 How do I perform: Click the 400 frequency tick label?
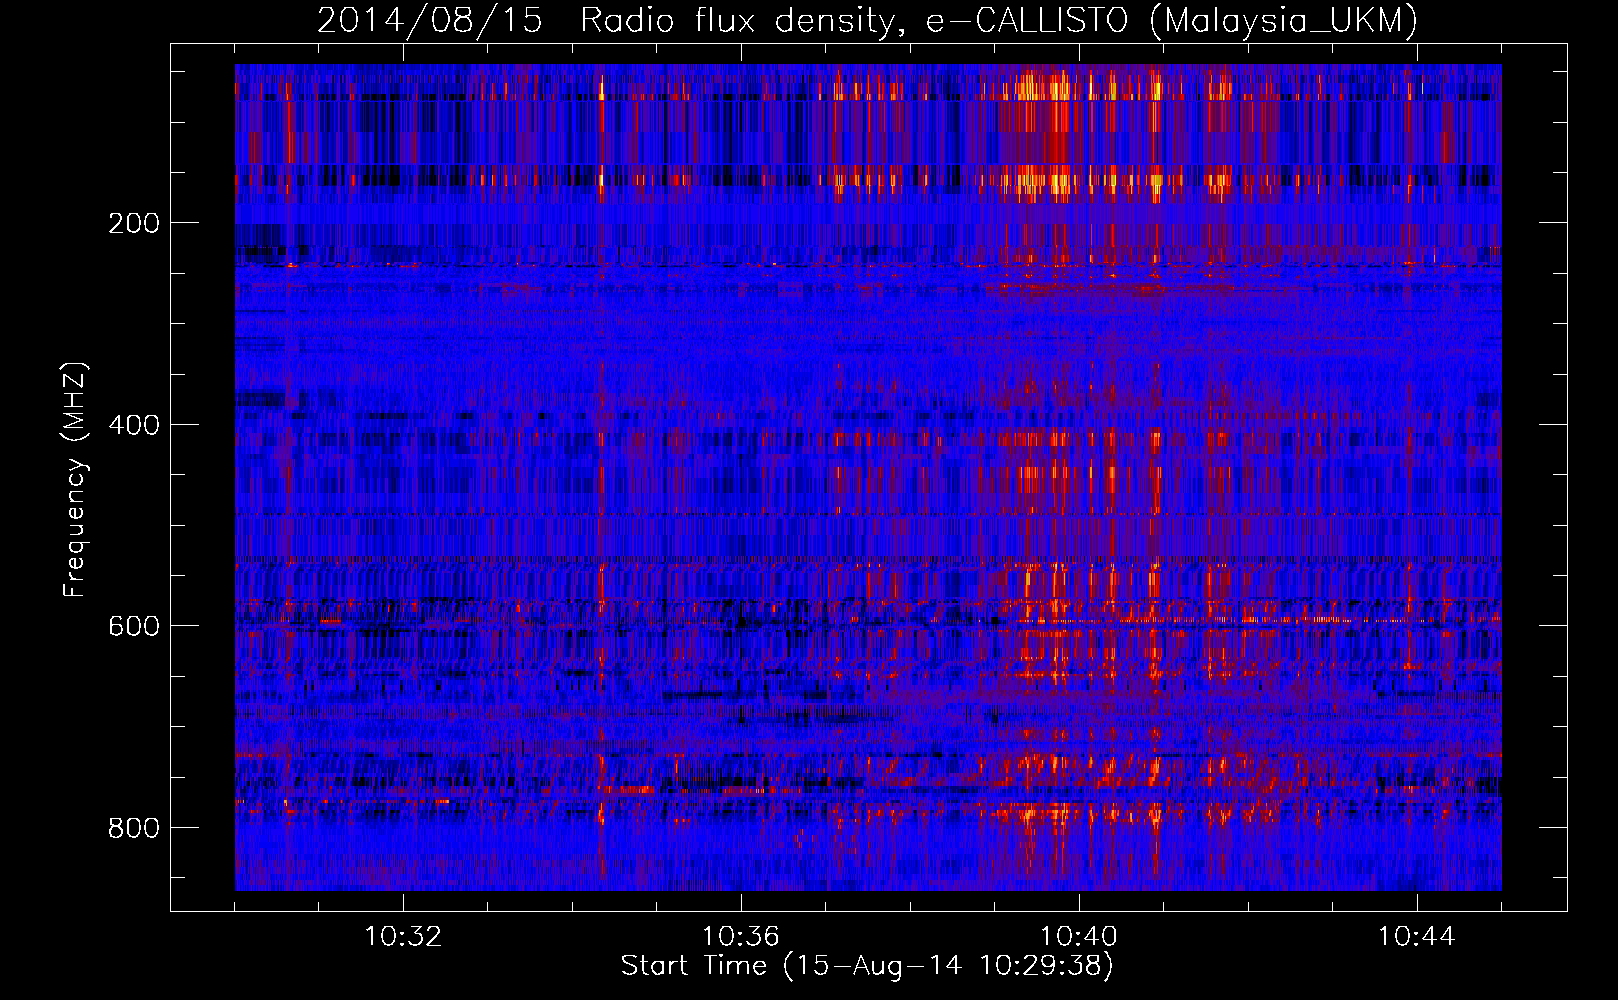(x=133, y=425)
